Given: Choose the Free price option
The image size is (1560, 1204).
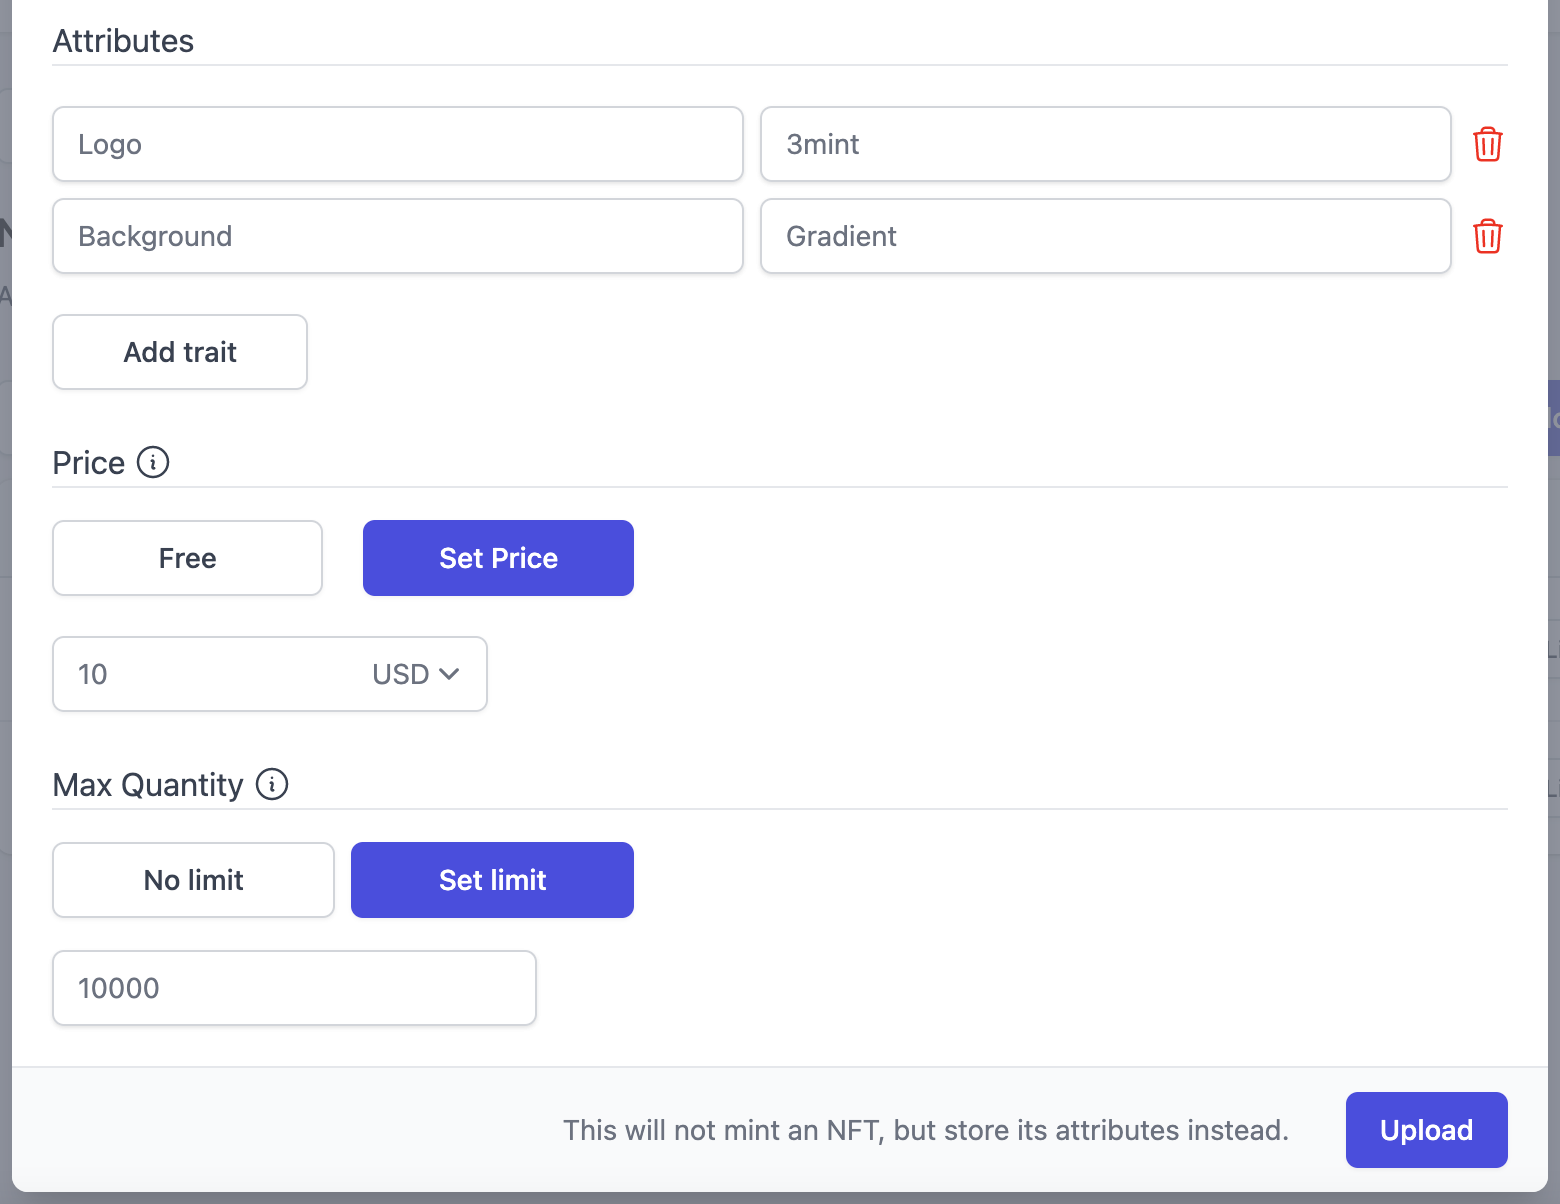Looking at the screenshot, I should [187, 558].
